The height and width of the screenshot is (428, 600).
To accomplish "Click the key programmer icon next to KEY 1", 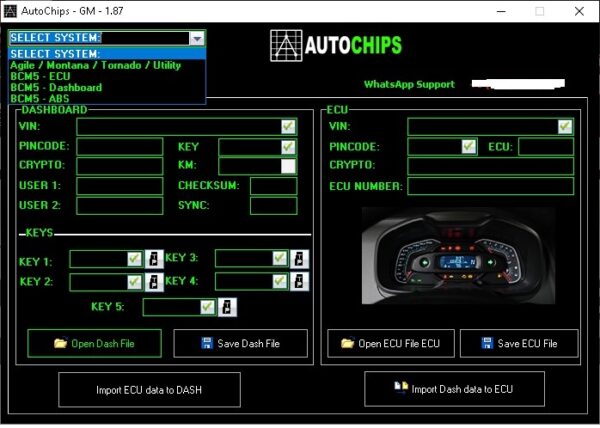I will tap(154, 259).
